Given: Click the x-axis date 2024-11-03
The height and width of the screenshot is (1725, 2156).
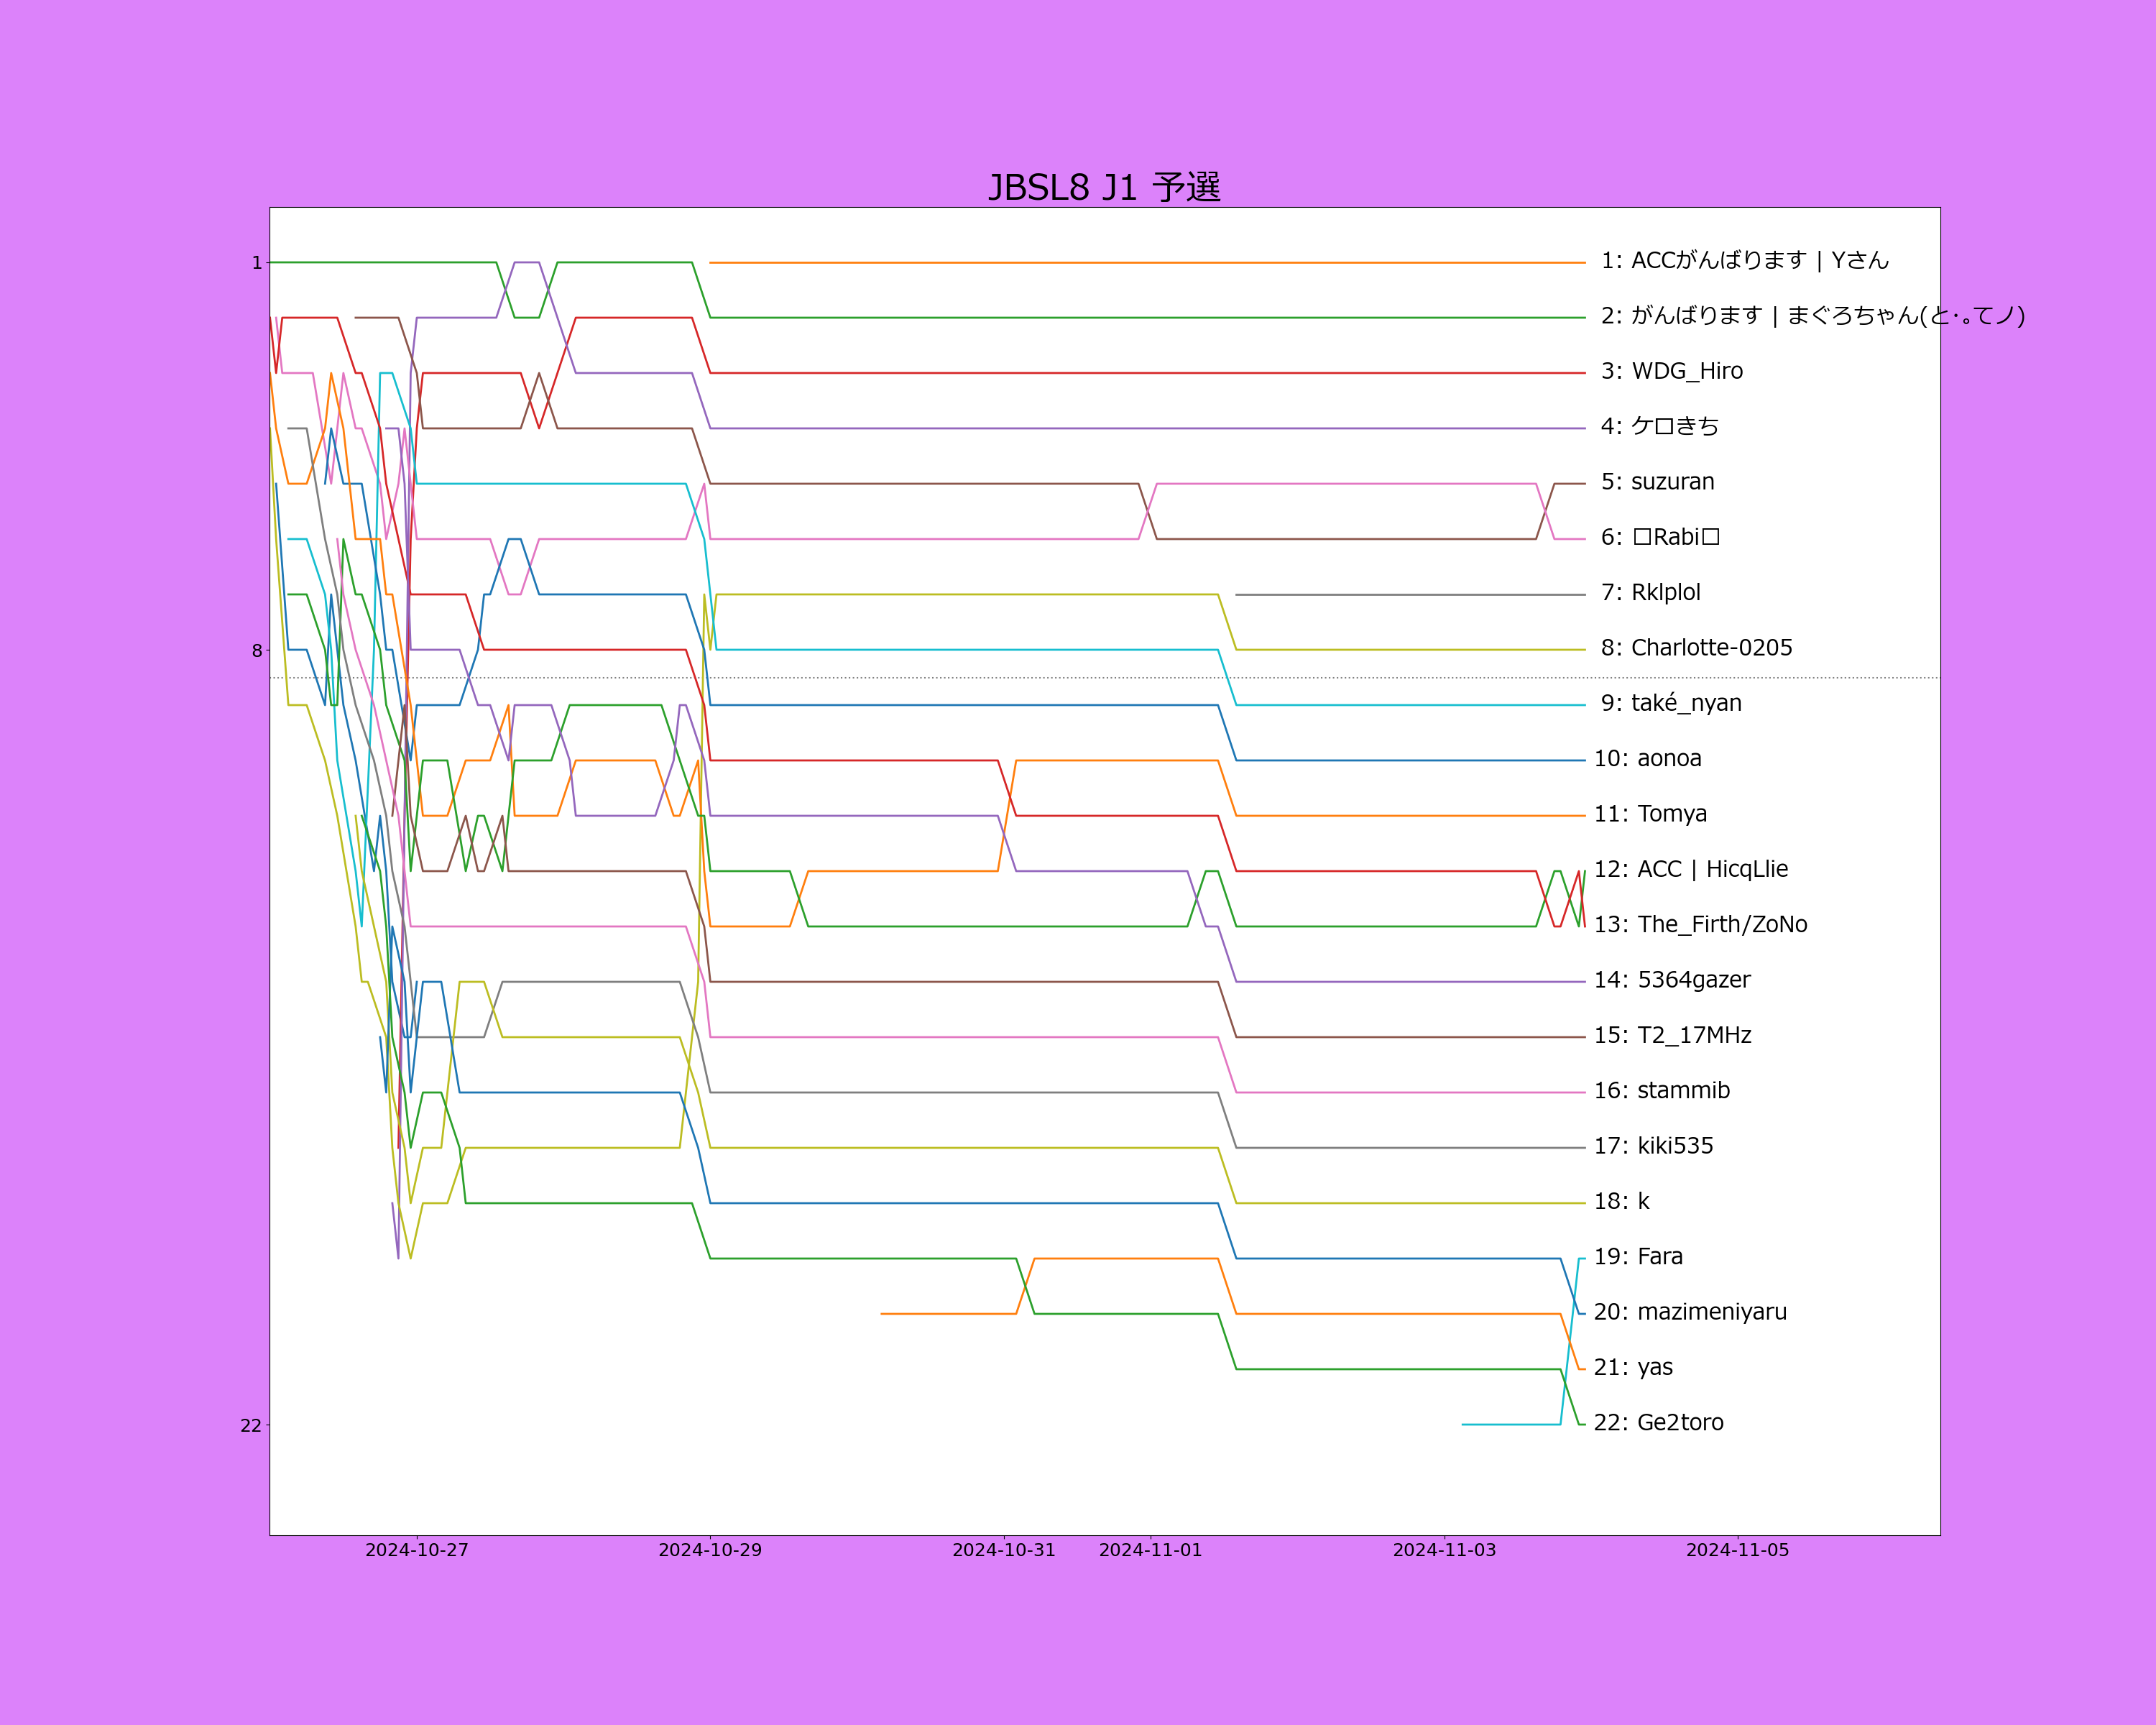Looking at the screenshot, I should (x=1444, y=1550).
